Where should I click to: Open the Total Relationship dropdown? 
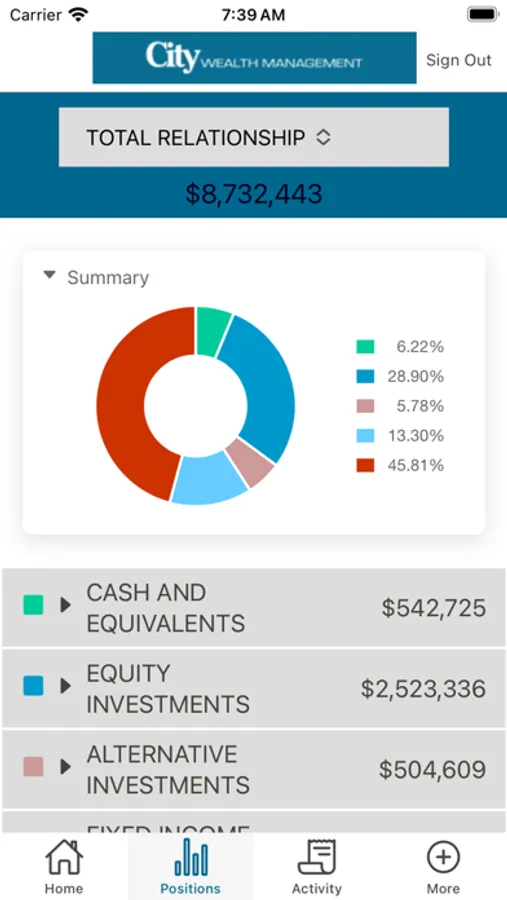(x=254, y=138)
